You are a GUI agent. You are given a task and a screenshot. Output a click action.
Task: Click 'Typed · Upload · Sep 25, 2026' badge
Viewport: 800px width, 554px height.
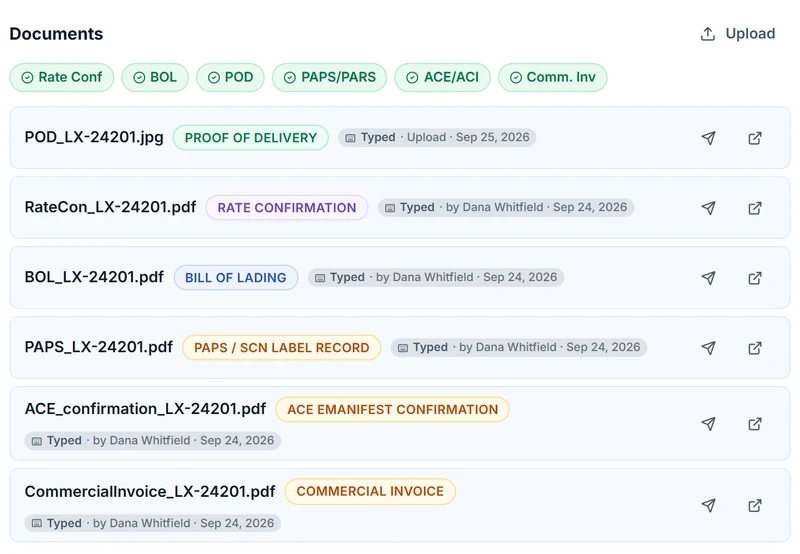pyautogui.click(x=437, y=137)
